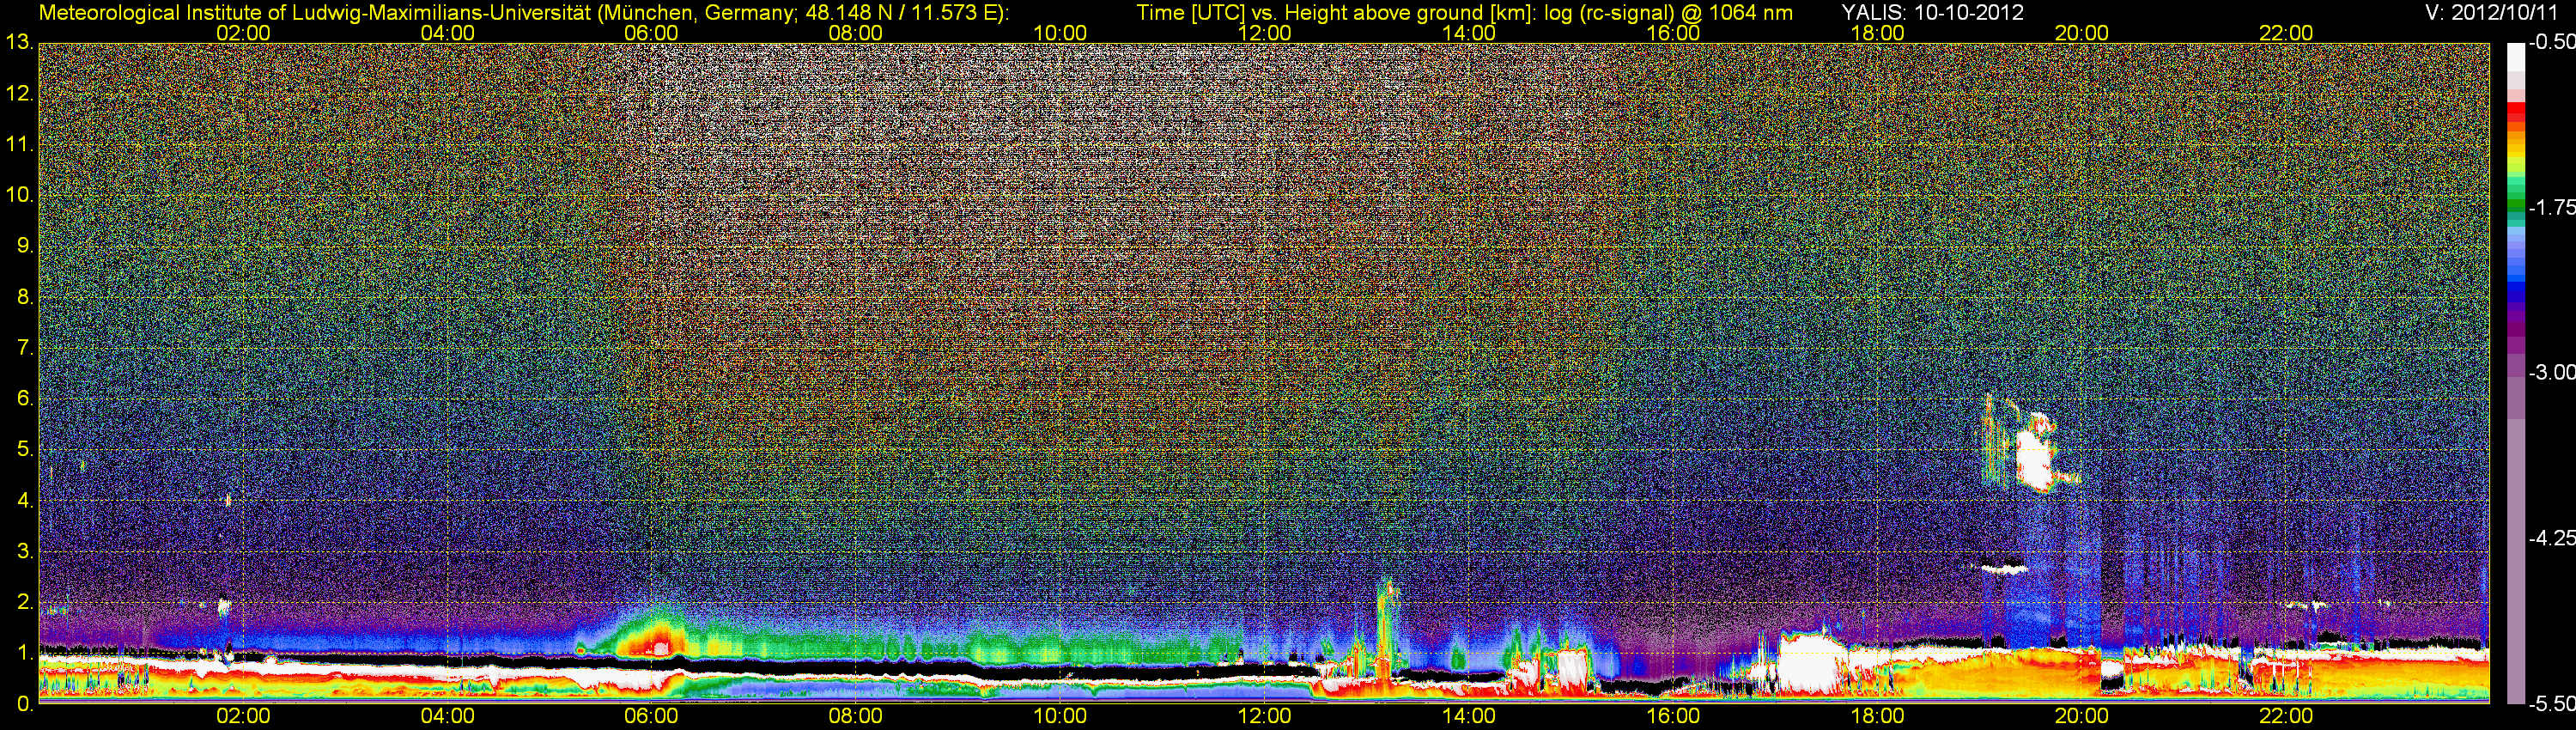Pick '18:00' on the bottom time axis

pos(1878,716)
